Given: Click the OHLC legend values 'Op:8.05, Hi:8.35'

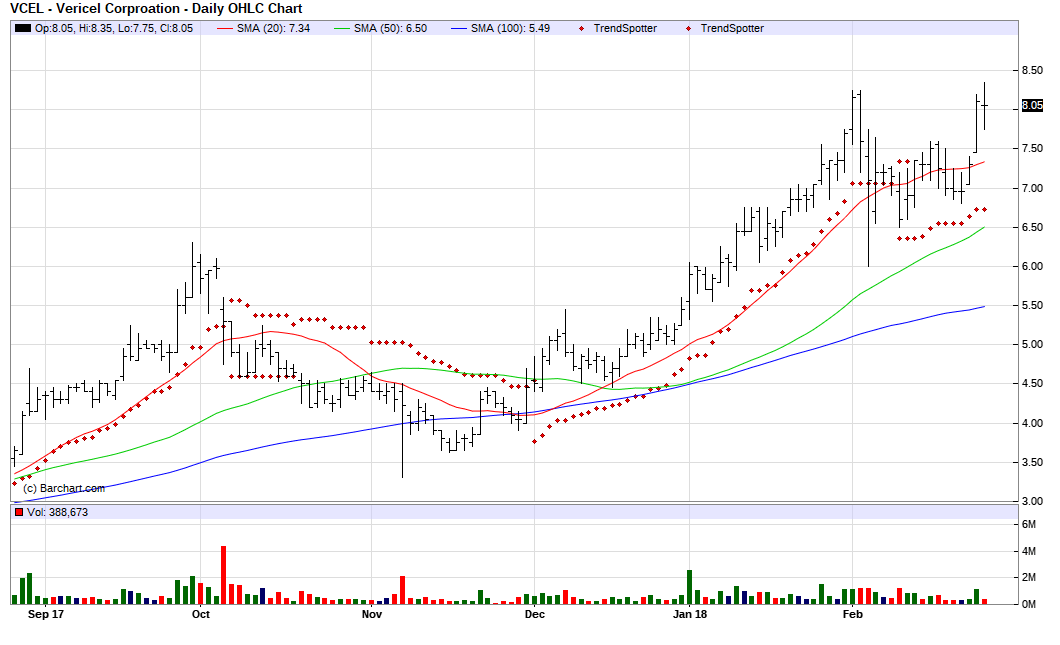Looking at the screenshot, I should click(x=74, y=28).
